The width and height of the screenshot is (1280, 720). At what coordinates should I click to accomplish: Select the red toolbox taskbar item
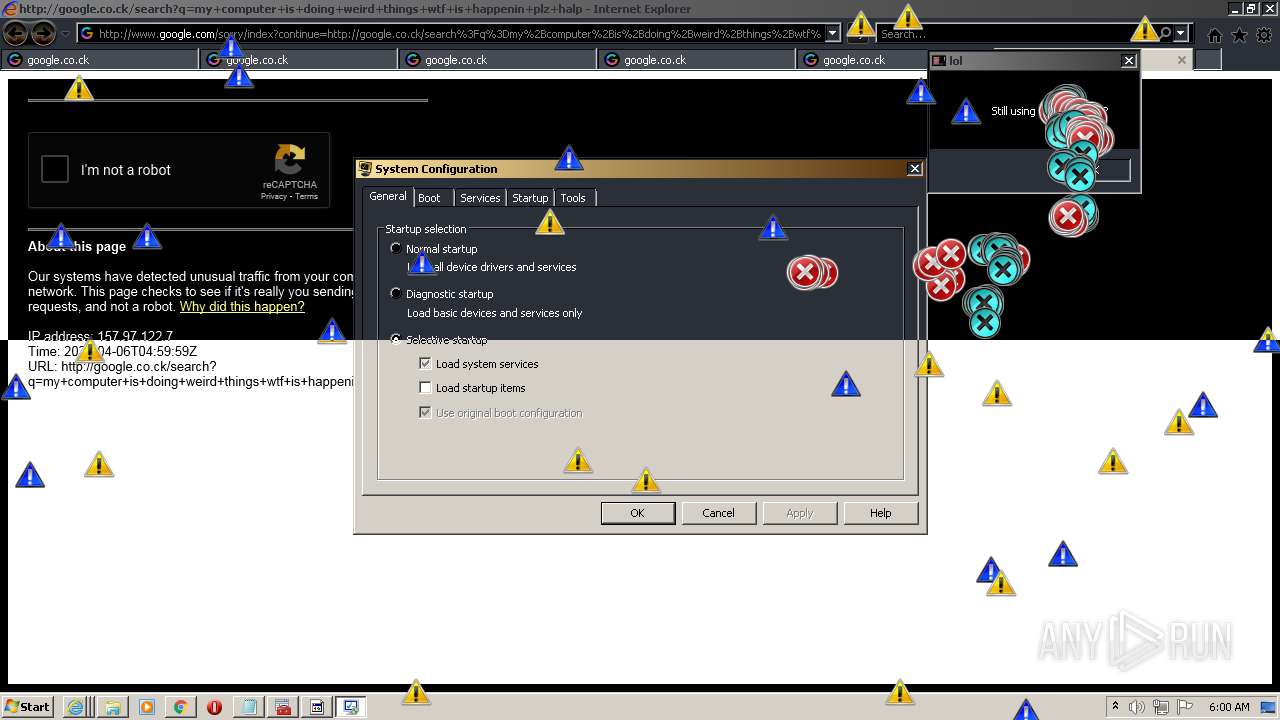[282, 707]
